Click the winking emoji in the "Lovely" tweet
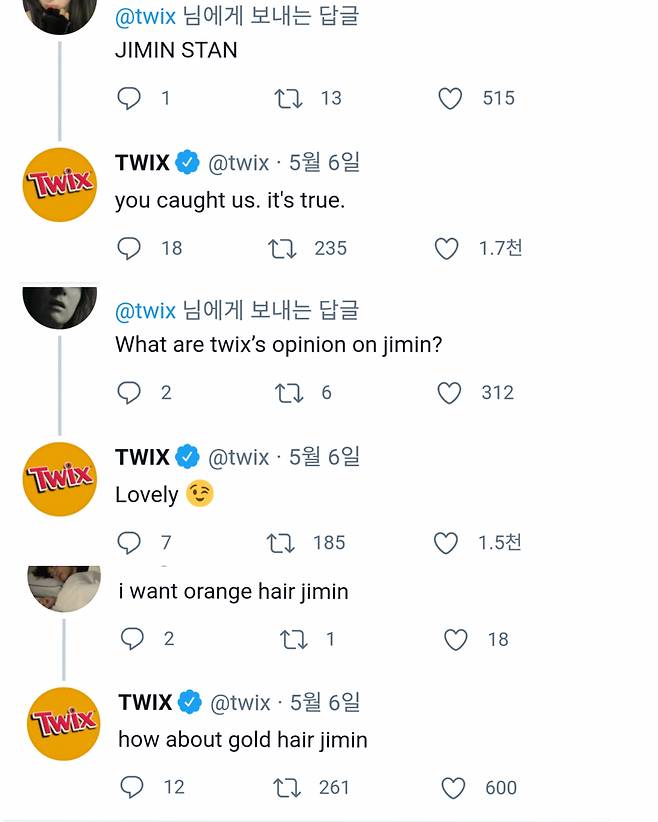The width and height of the screenshot is (658, 822). click(199, 494)
